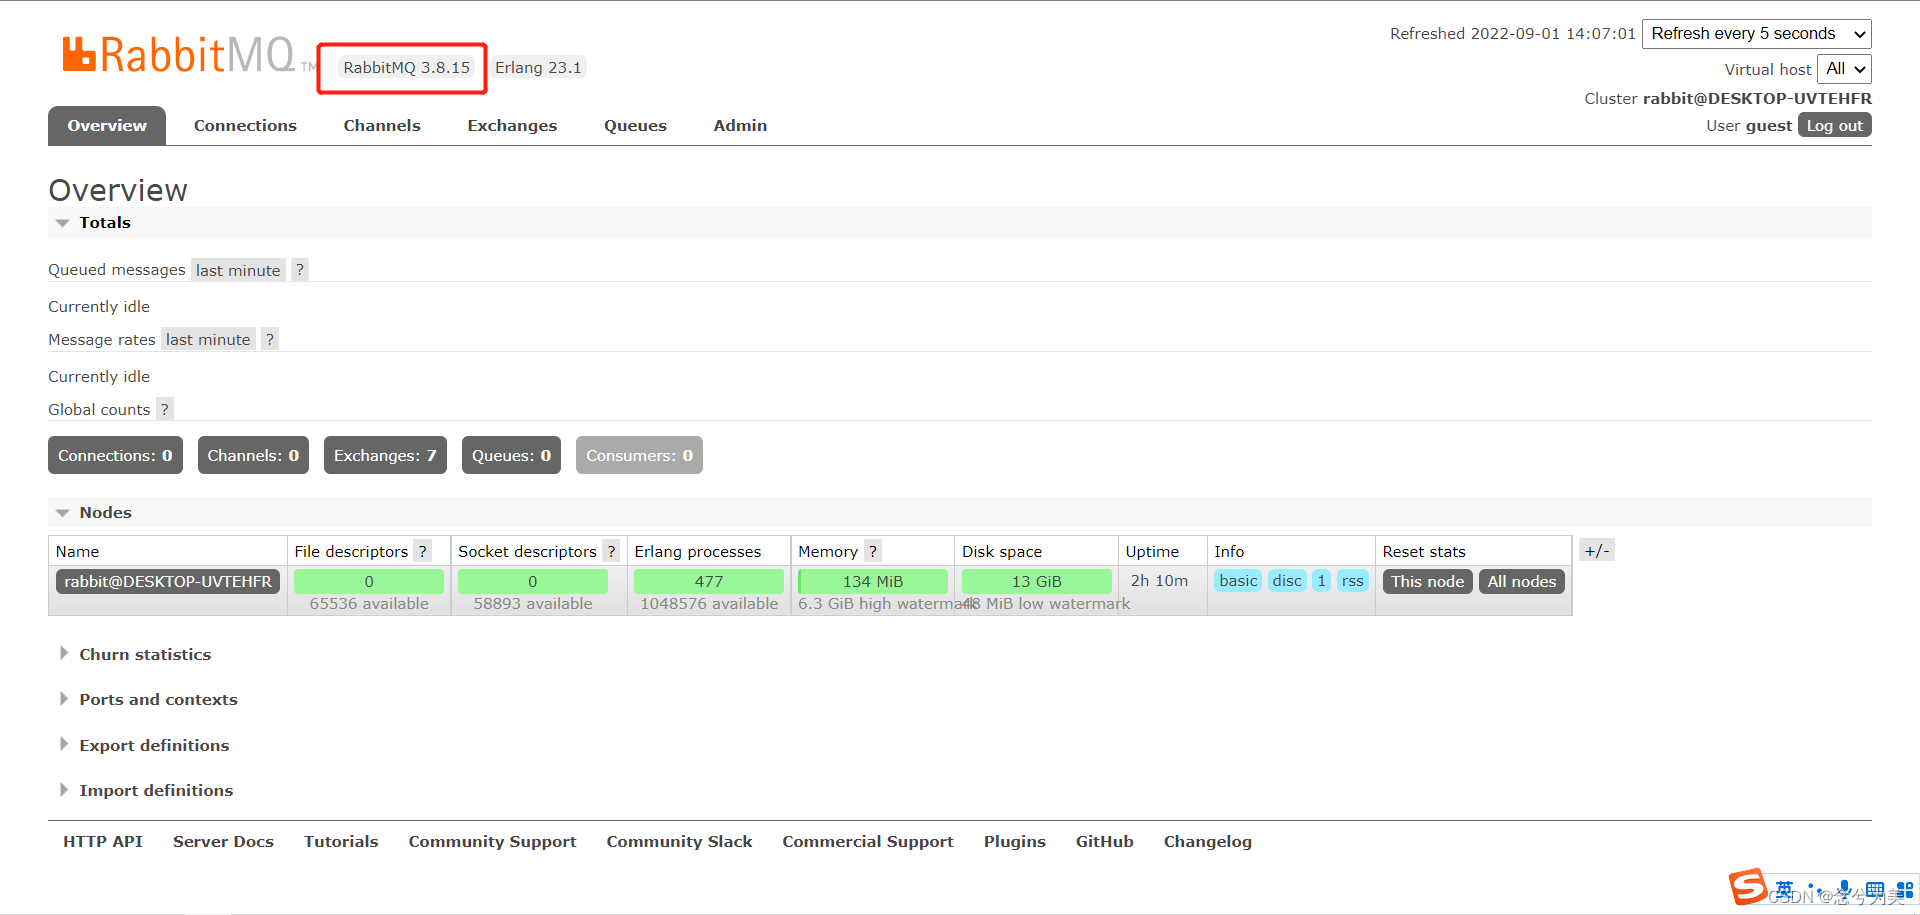
Task: Click the 134 MiB memory bar
Action: 873,582
